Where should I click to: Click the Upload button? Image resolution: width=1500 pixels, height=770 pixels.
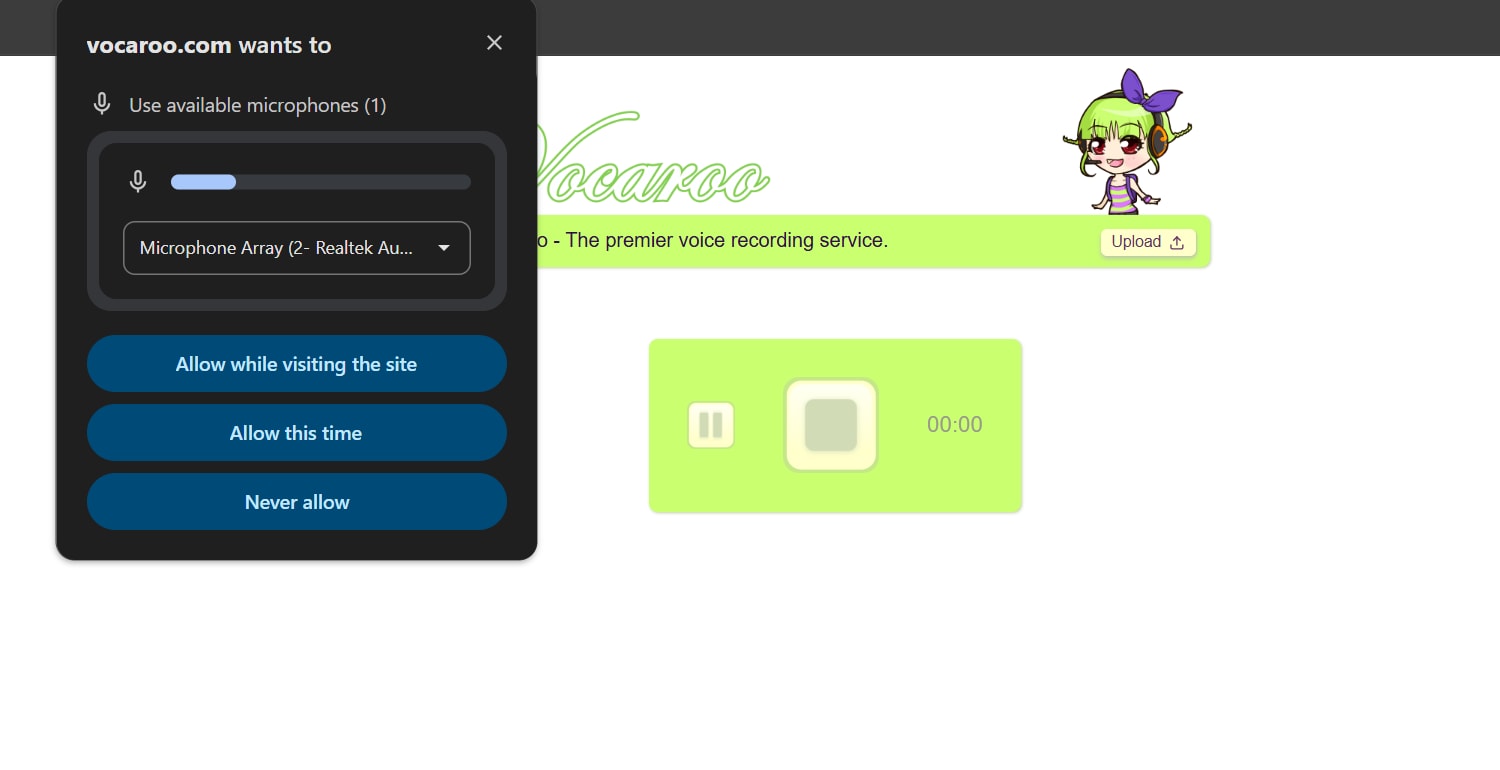1148,242
